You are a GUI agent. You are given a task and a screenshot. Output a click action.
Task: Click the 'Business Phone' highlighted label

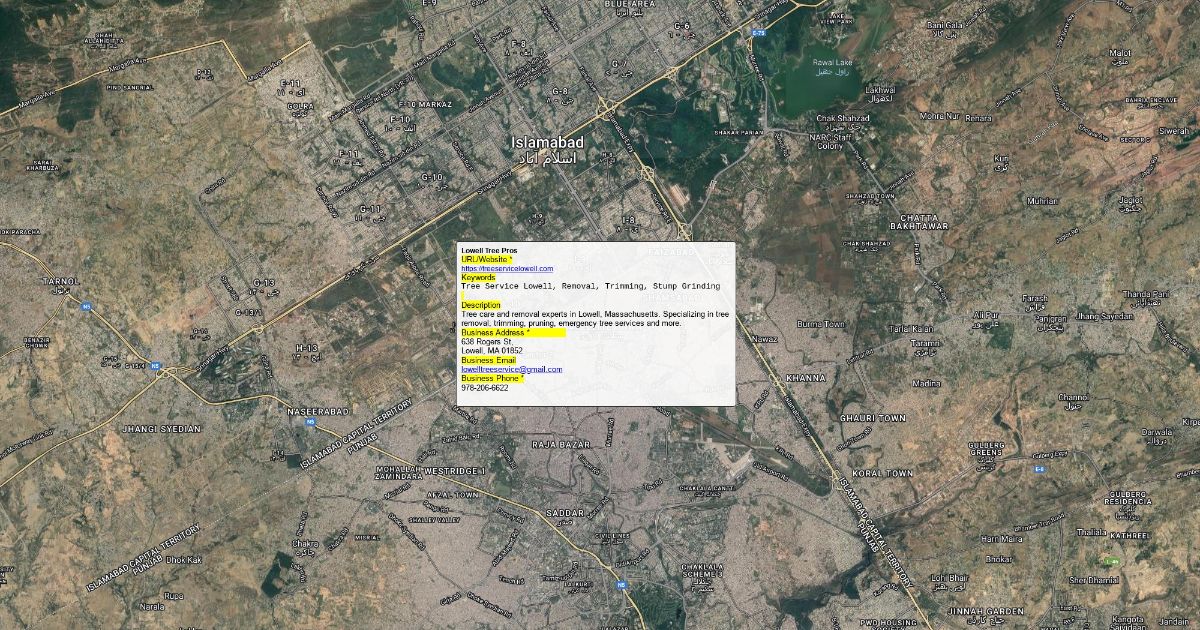[x=492, y=379]
